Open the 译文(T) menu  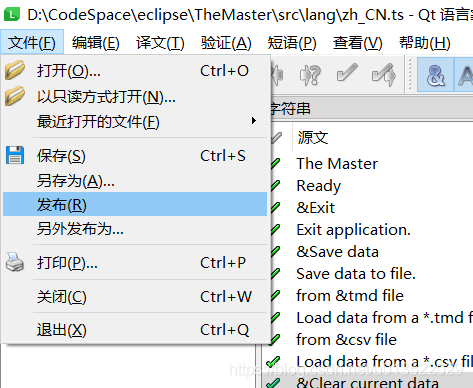(x=160, y=43)
